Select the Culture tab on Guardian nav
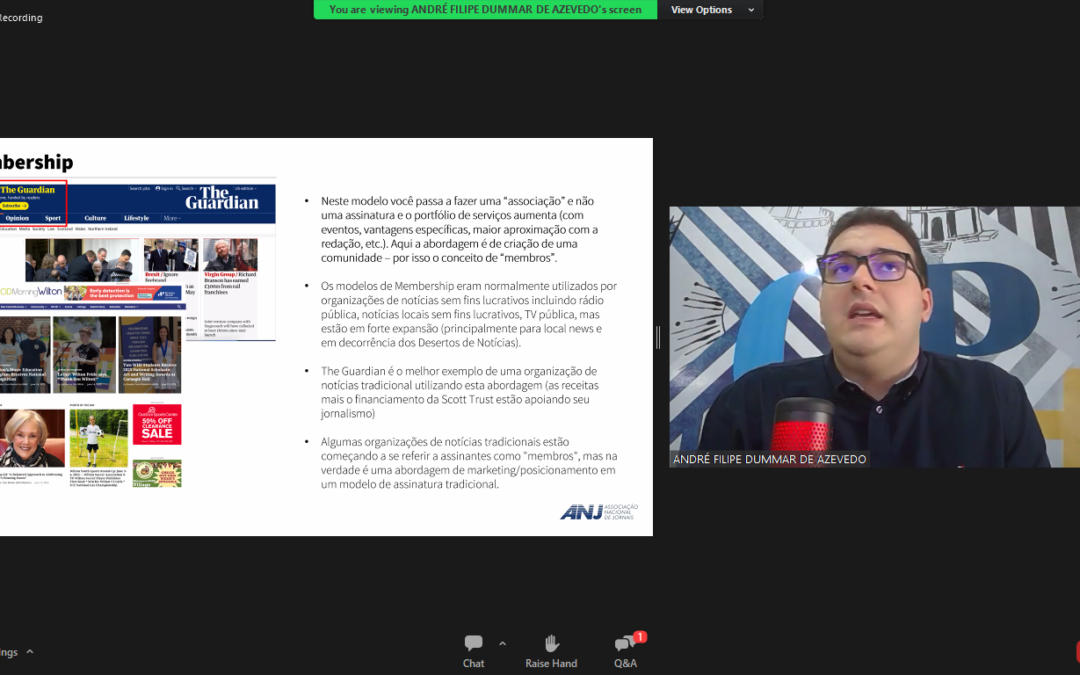This screenshot has height=675, width=1080. (x=95, y=218)
